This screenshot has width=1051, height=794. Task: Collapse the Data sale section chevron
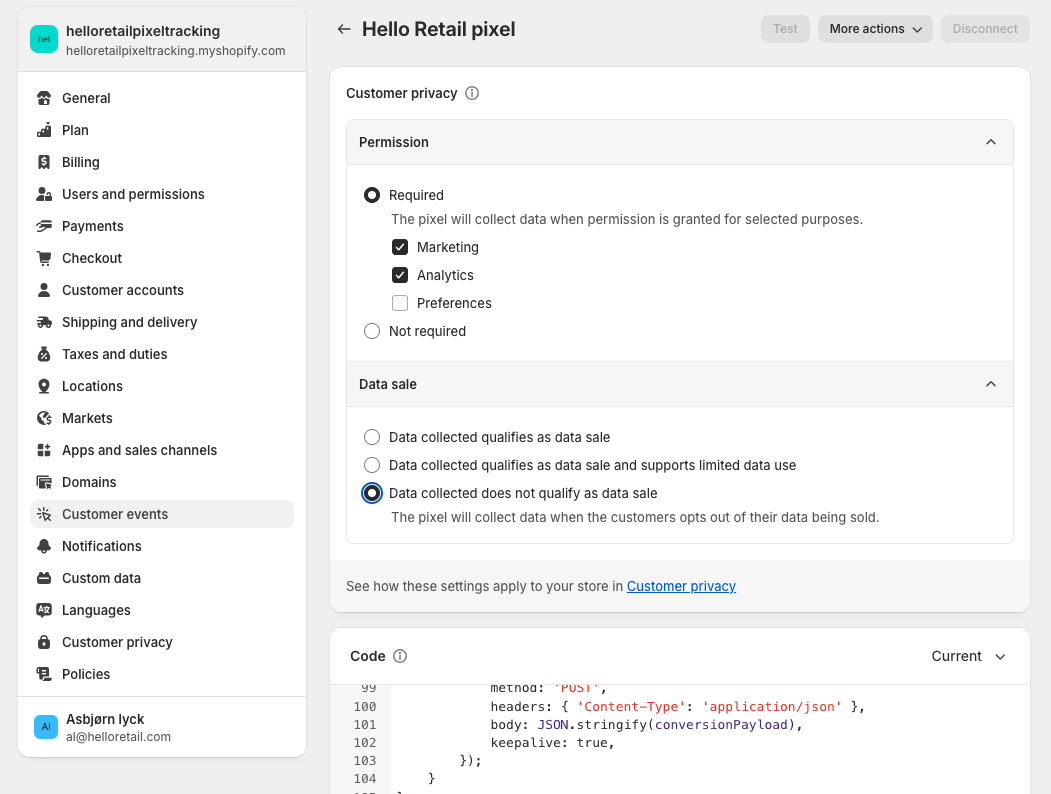coord(990,384)
